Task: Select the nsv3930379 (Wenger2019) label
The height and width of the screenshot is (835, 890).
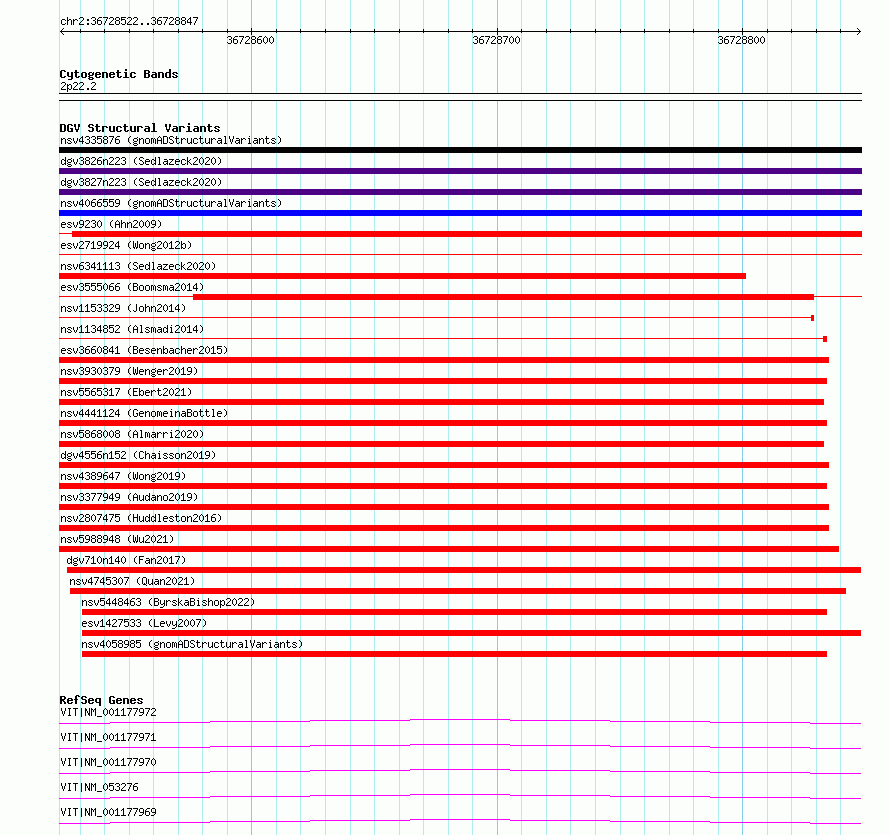Action: click(129, 371)
